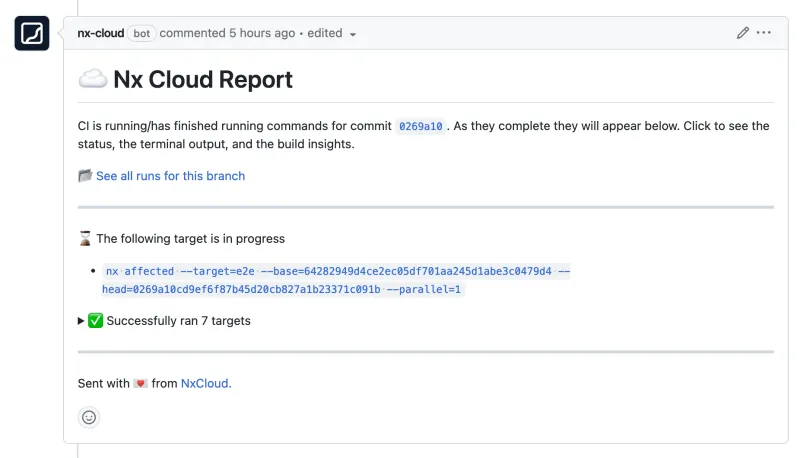Image resolution: width=800 pixels, height=458 pixels.
Task: Click the nx-cloud avatar logo
Action: click(32, 34)
